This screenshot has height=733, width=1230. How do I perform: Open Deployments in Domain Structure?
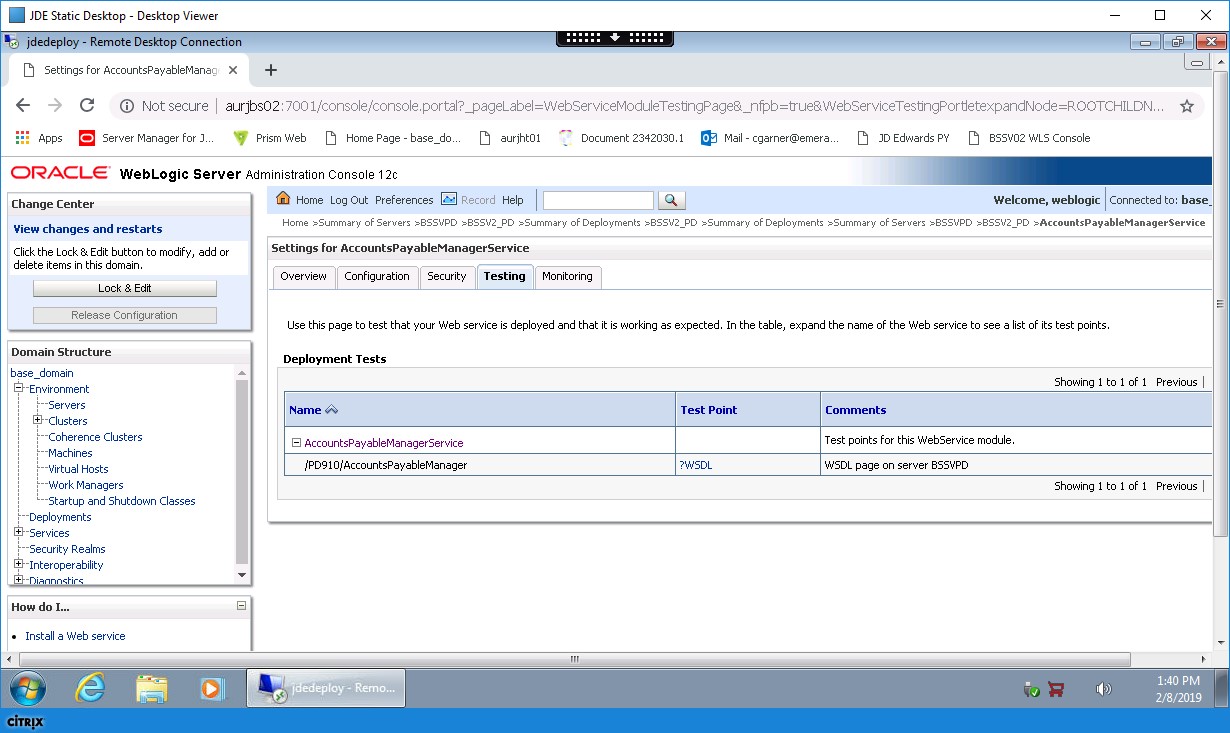point(60,517)
